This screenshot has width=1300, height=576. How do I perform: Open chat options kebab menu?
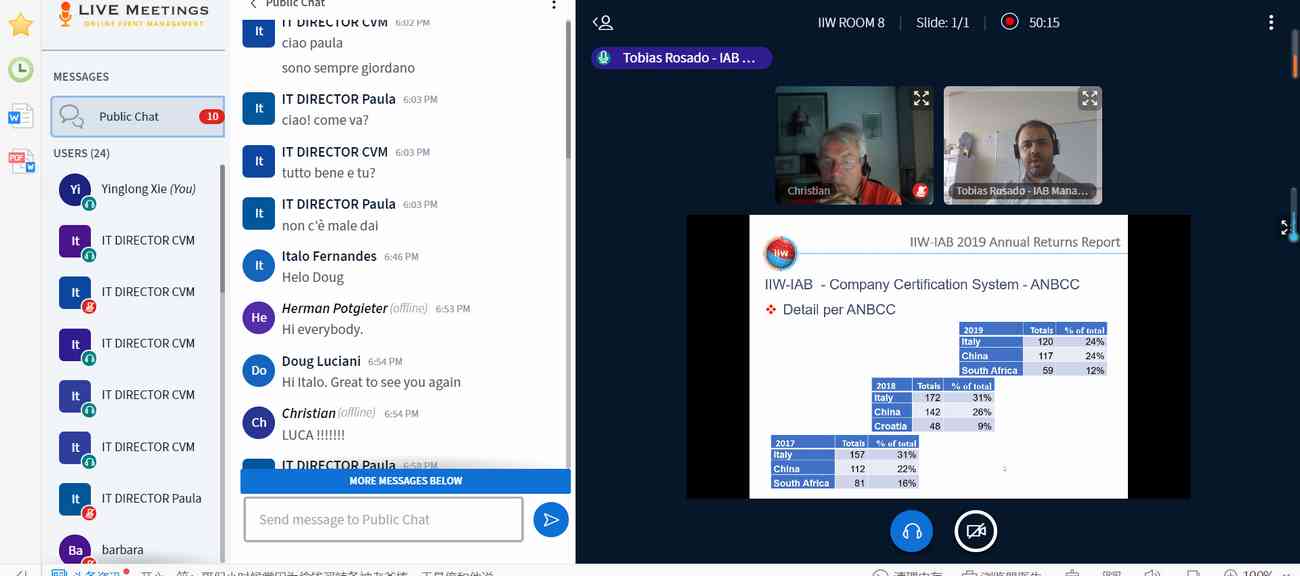tap(554, 5)
